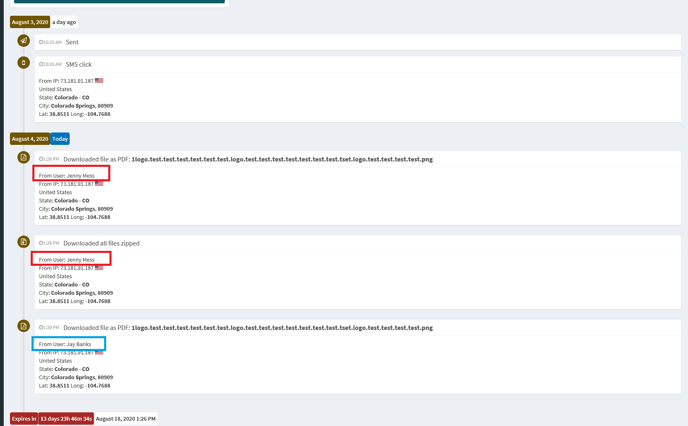Click the red Expires in badge
Viewport: 688px width, 426px height.
point(24,419)
